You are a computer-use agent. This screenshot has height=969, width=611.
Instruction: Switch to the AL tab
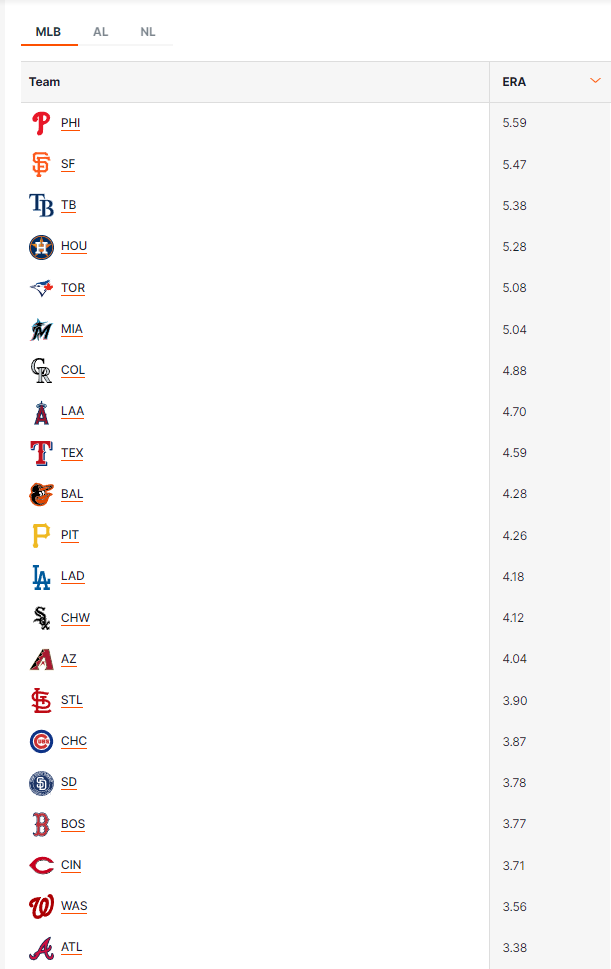click(x=100, y=32)
